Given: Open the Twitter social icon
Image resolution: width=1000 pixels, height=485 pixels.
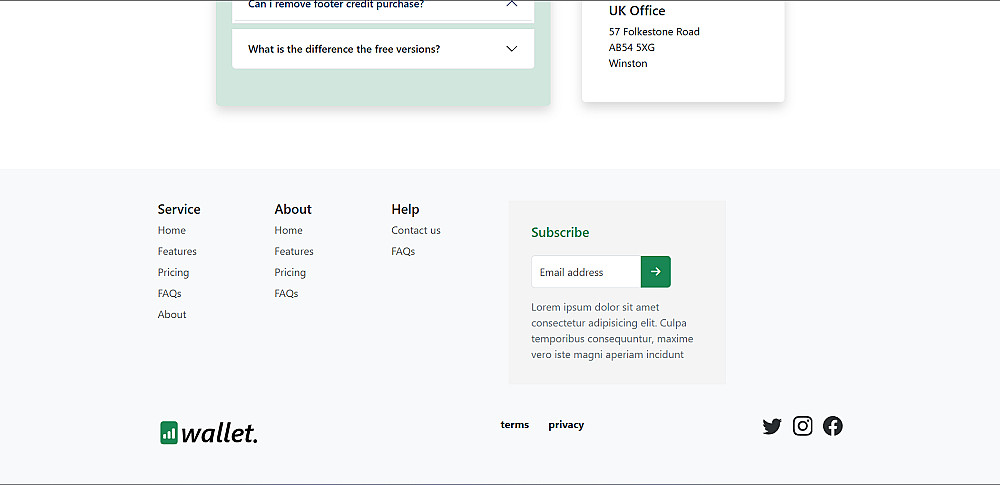Looking at the screenshot, I should 771,426.
